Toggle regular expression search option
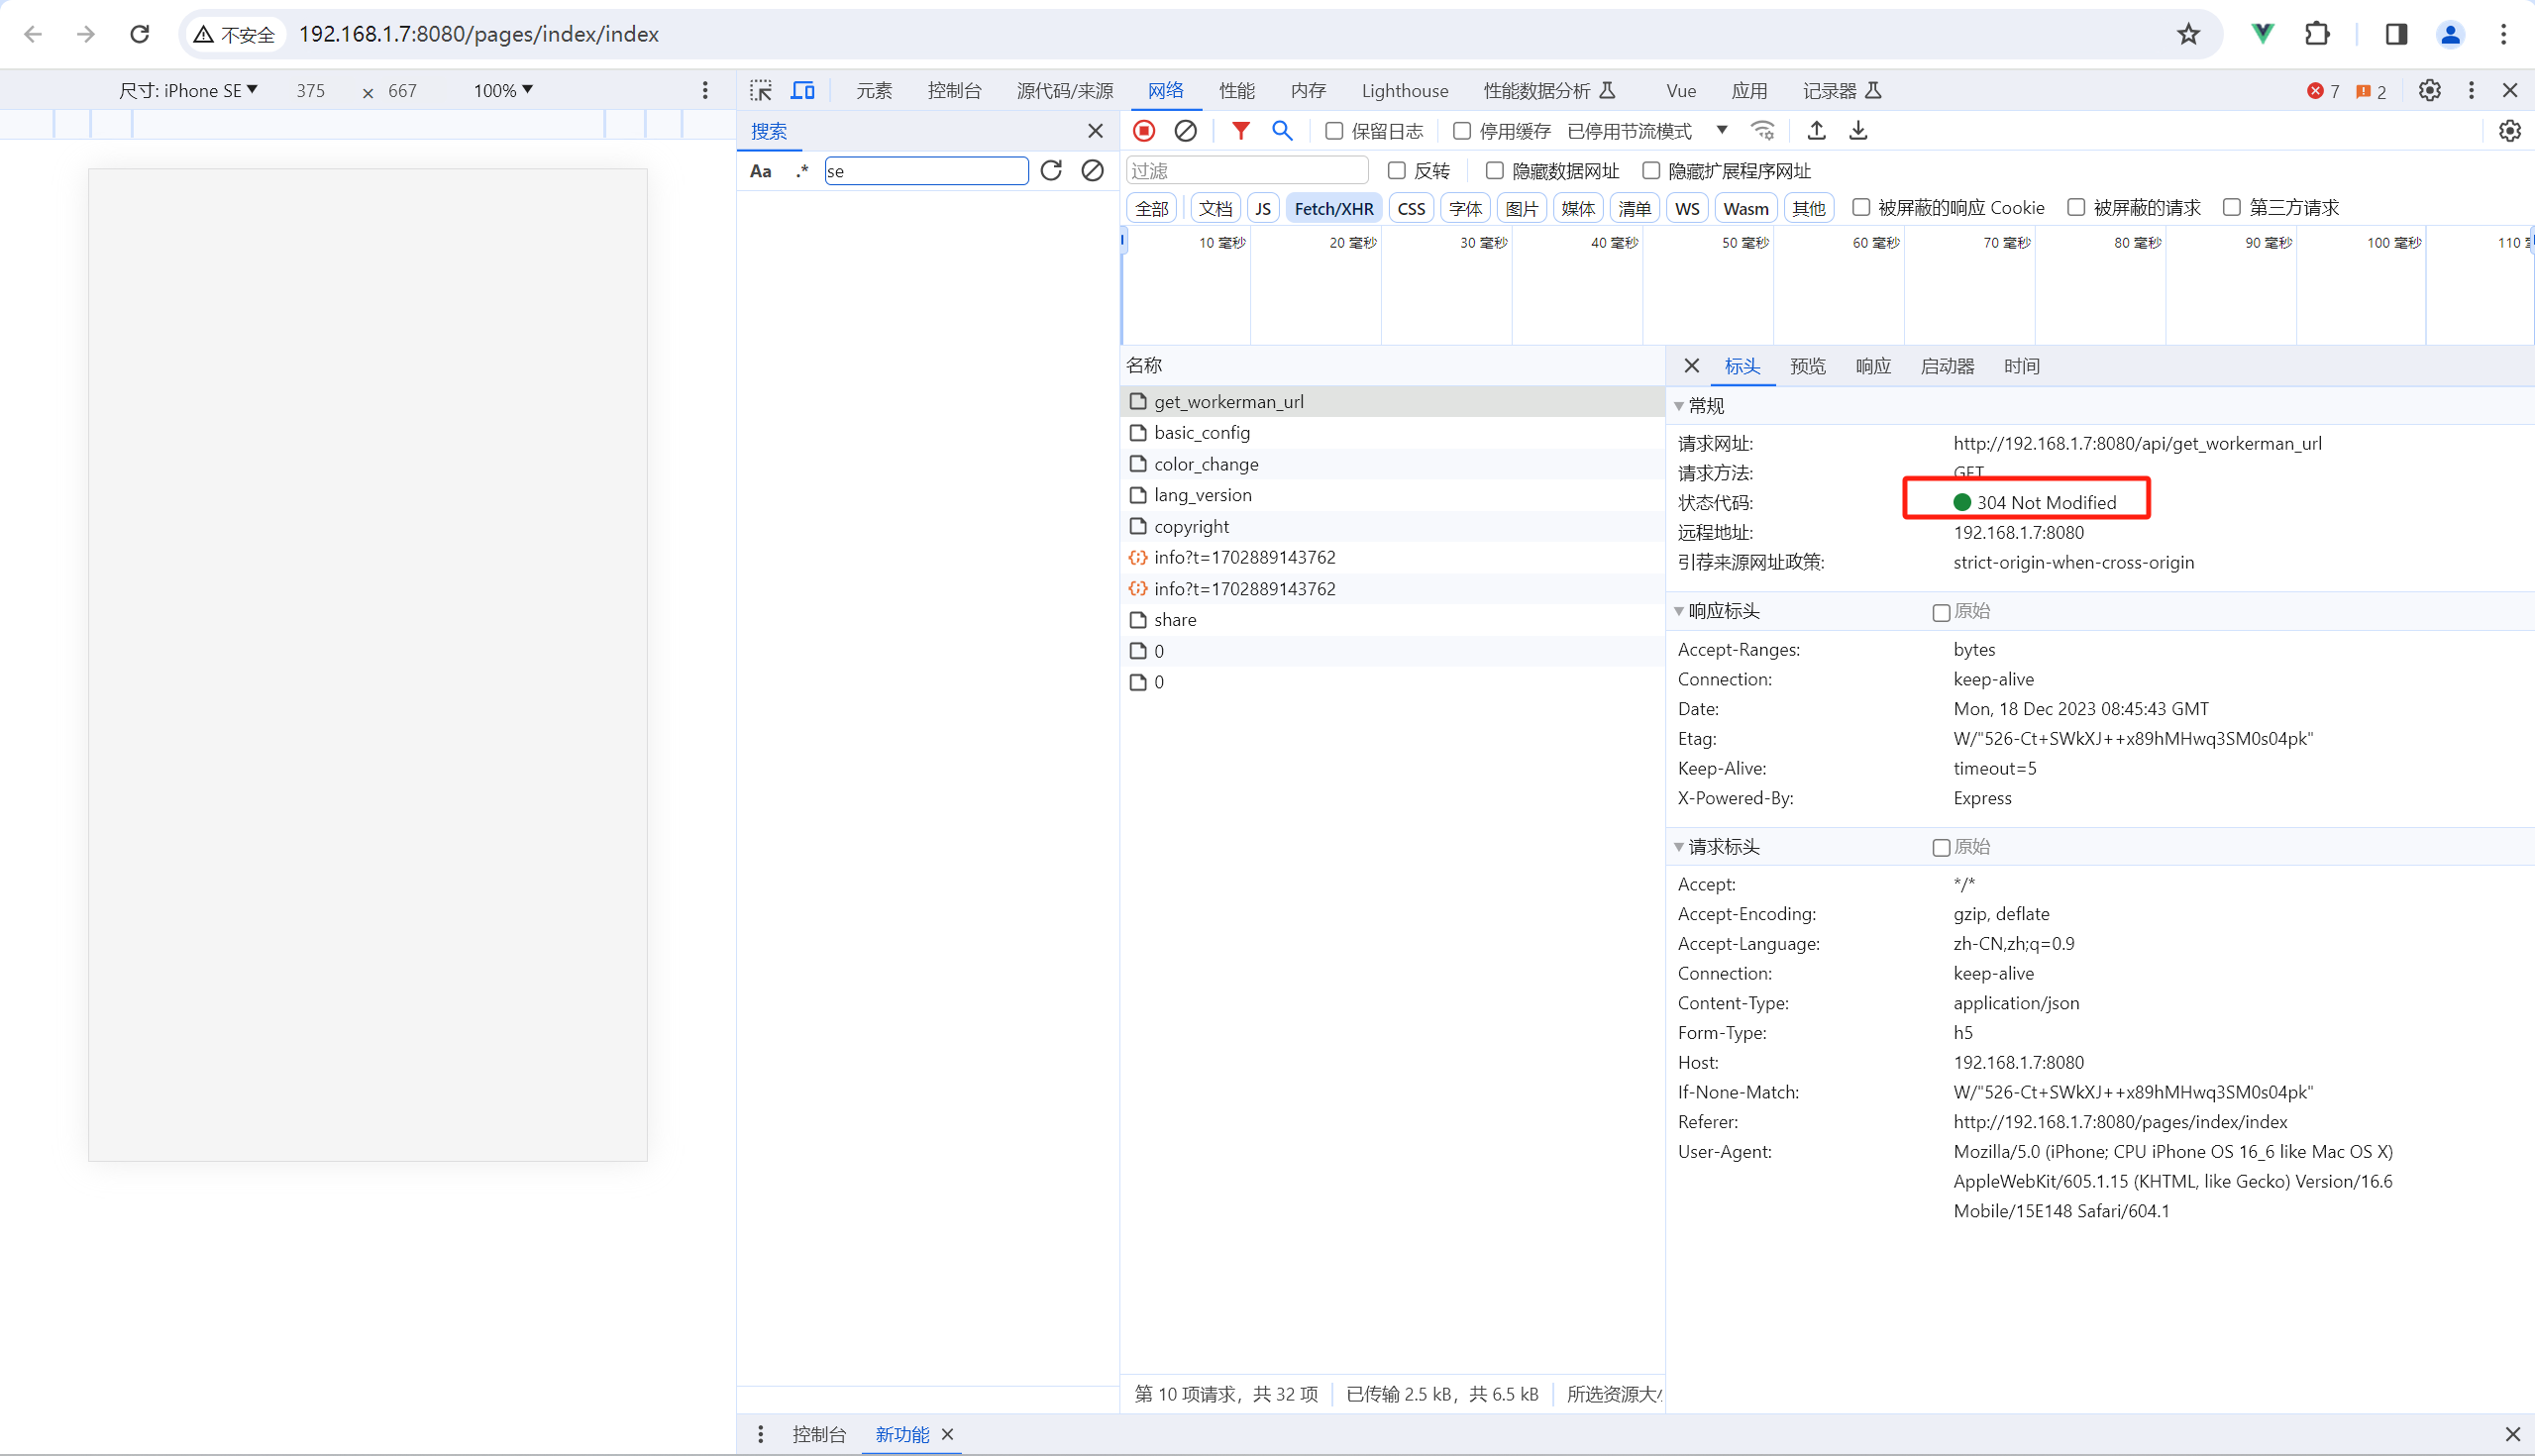The width and height of the screenshot is (2535, 1456). (802, 171)
